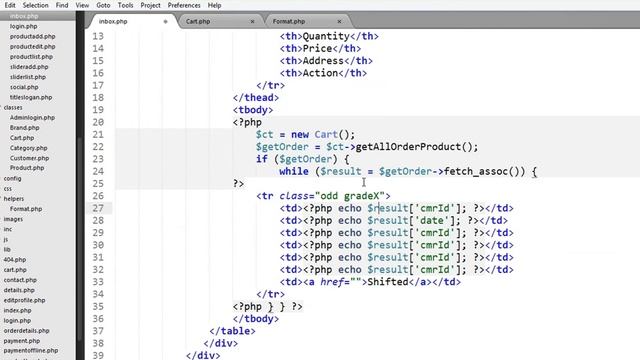Click the 'Shifted' link text in code
Screen dimensions: 640x360
(x=388, y=282)
